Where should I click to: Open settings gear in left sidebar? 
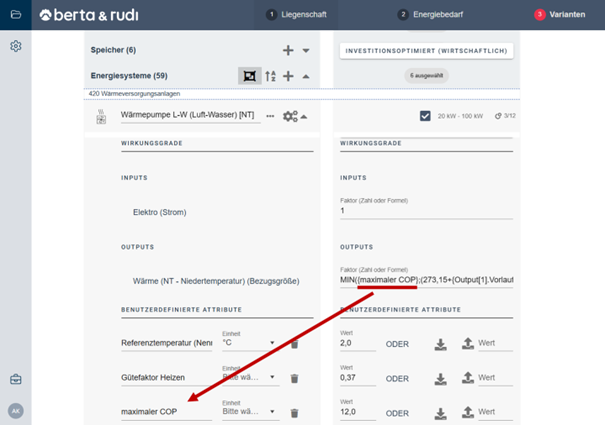tap(16, 46)
